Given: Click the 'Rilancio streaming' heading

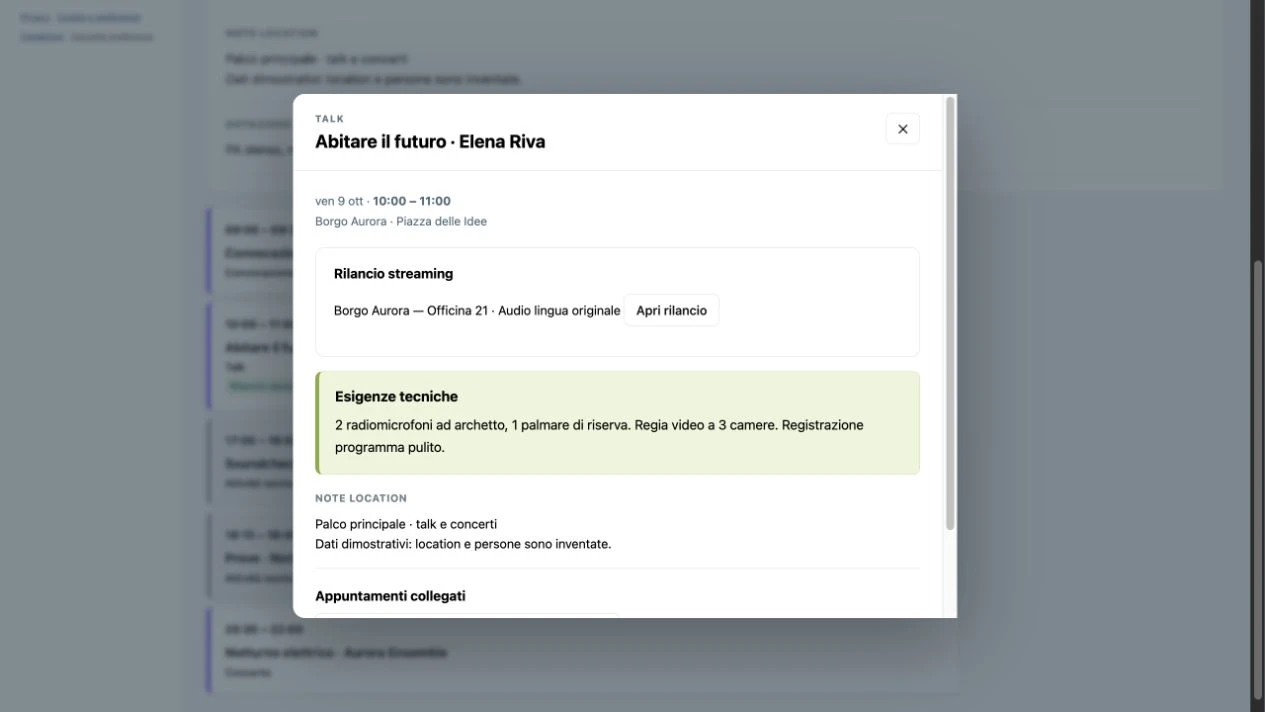Looking at the screenshot, I should click(393, 274).
